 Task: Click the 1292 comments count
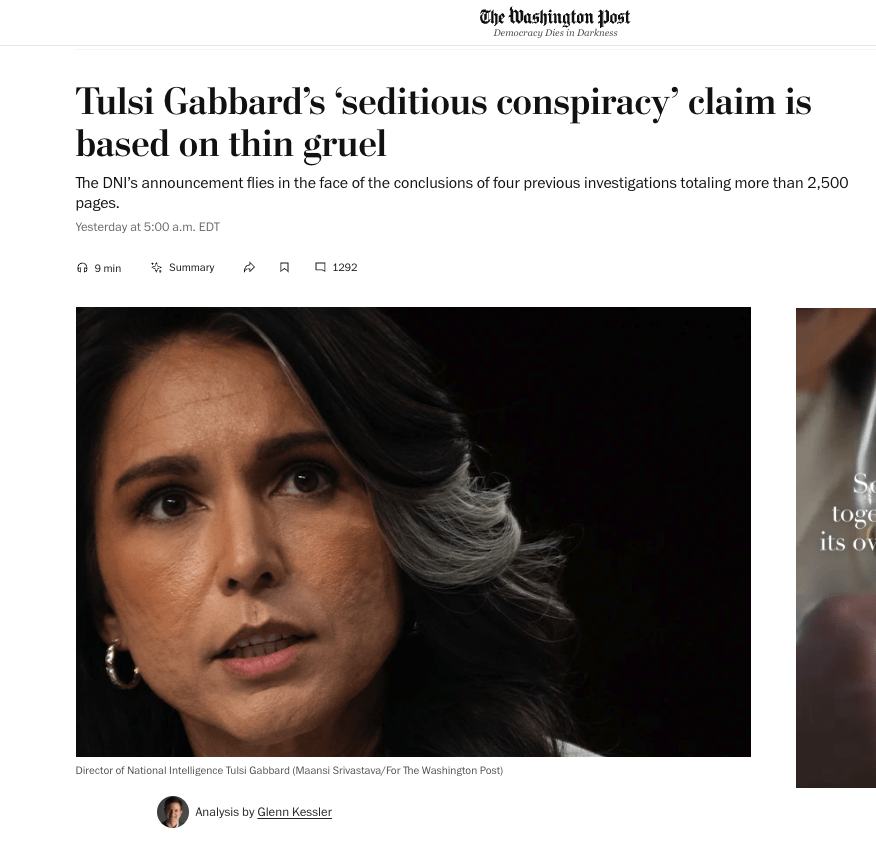point(345,268)
